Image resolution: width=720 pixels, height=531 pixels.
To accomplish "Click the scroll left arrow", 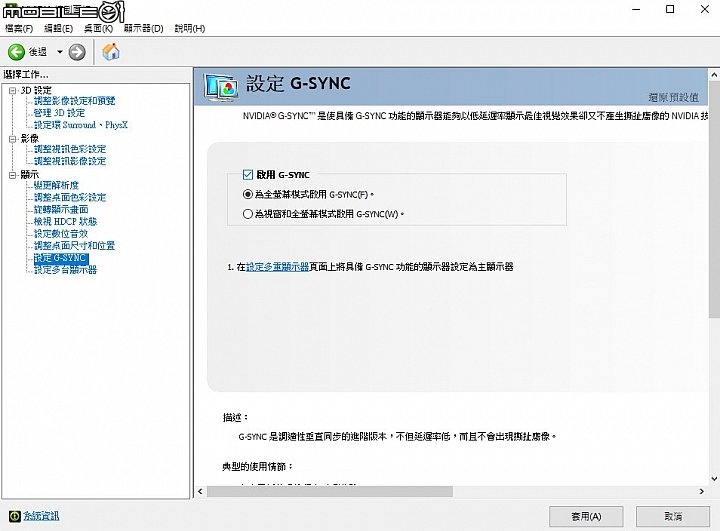I will pyautogui.click(x=200, y=491).
